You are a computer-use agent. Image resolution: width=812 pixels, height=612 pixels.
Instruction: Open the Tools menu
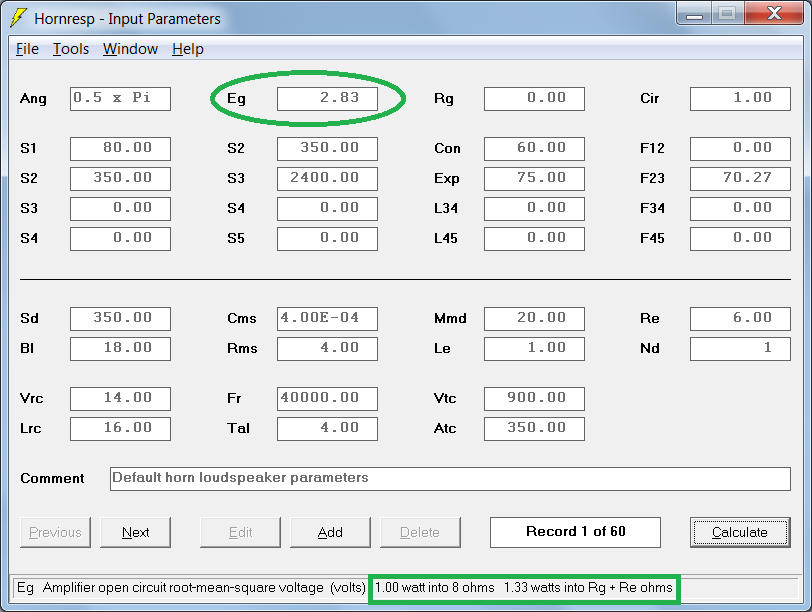pos(71,49)
